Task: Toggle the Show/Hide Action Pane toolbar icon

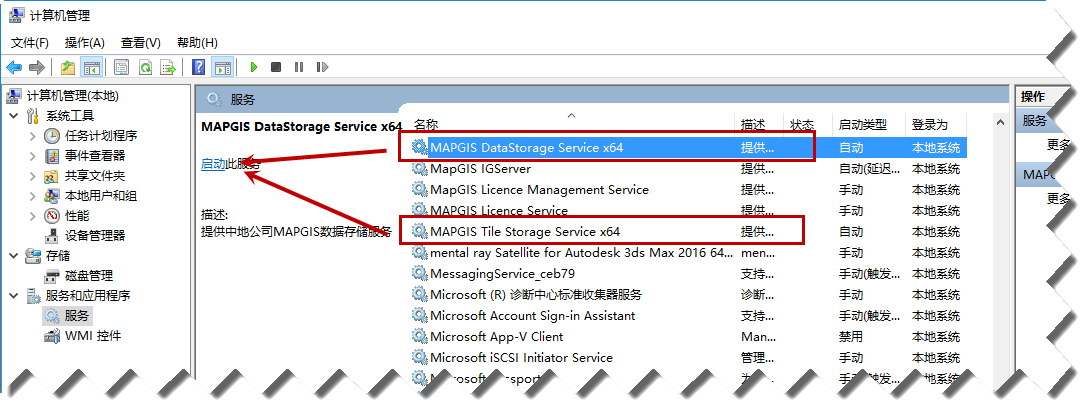Action: (222, 67)
